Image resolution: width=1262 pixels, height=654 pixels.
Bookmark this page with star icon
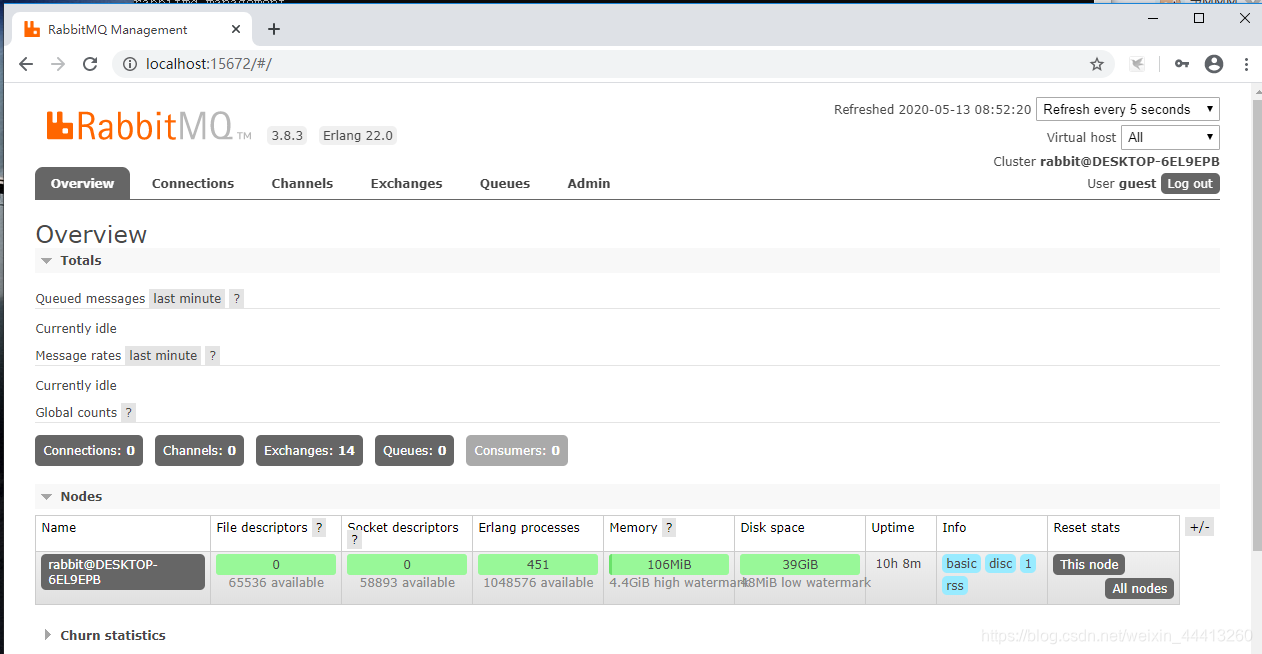[1097, 64]
